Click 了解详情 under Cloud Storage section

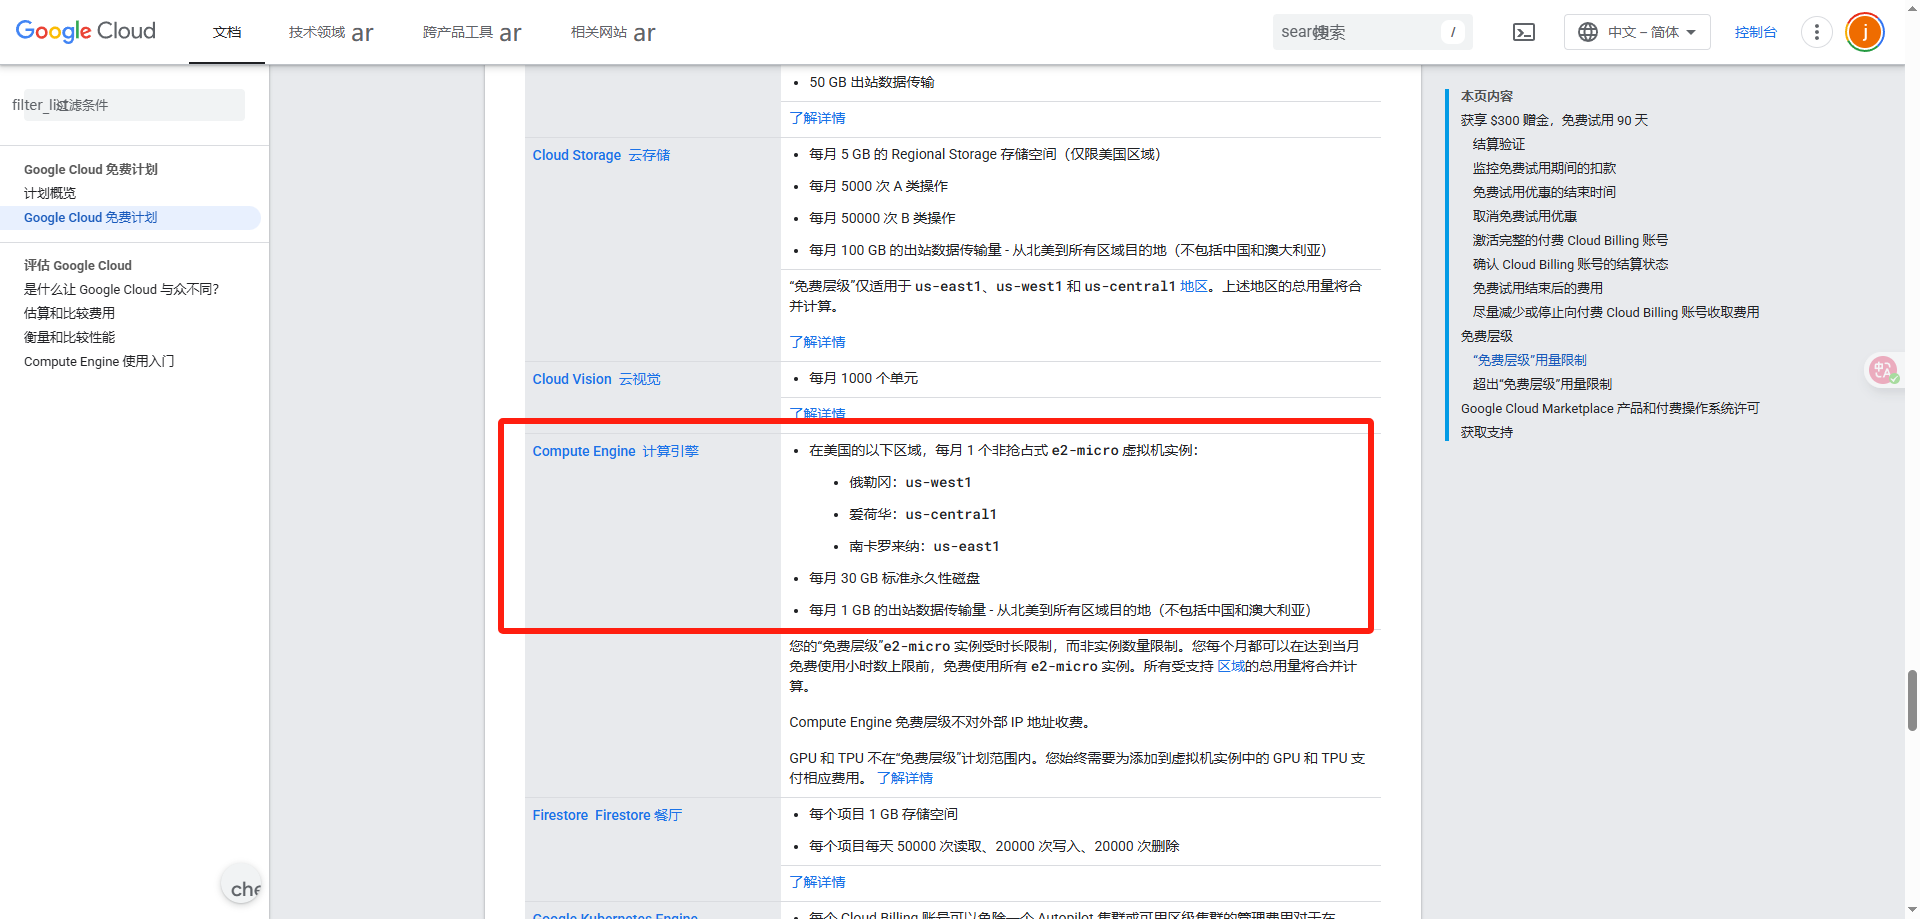tap(817, 342)
